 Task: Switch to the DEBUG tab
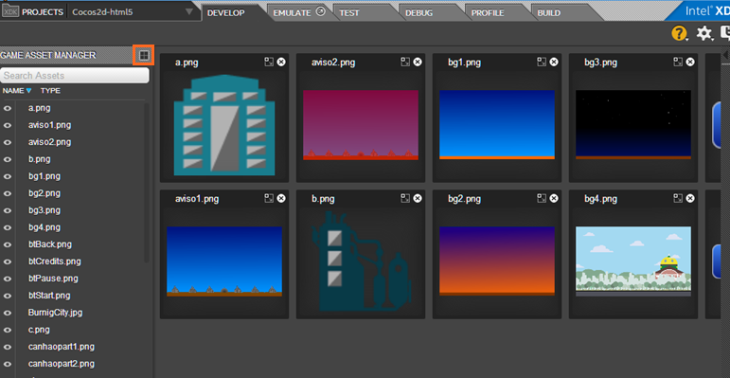click(419, 13)
